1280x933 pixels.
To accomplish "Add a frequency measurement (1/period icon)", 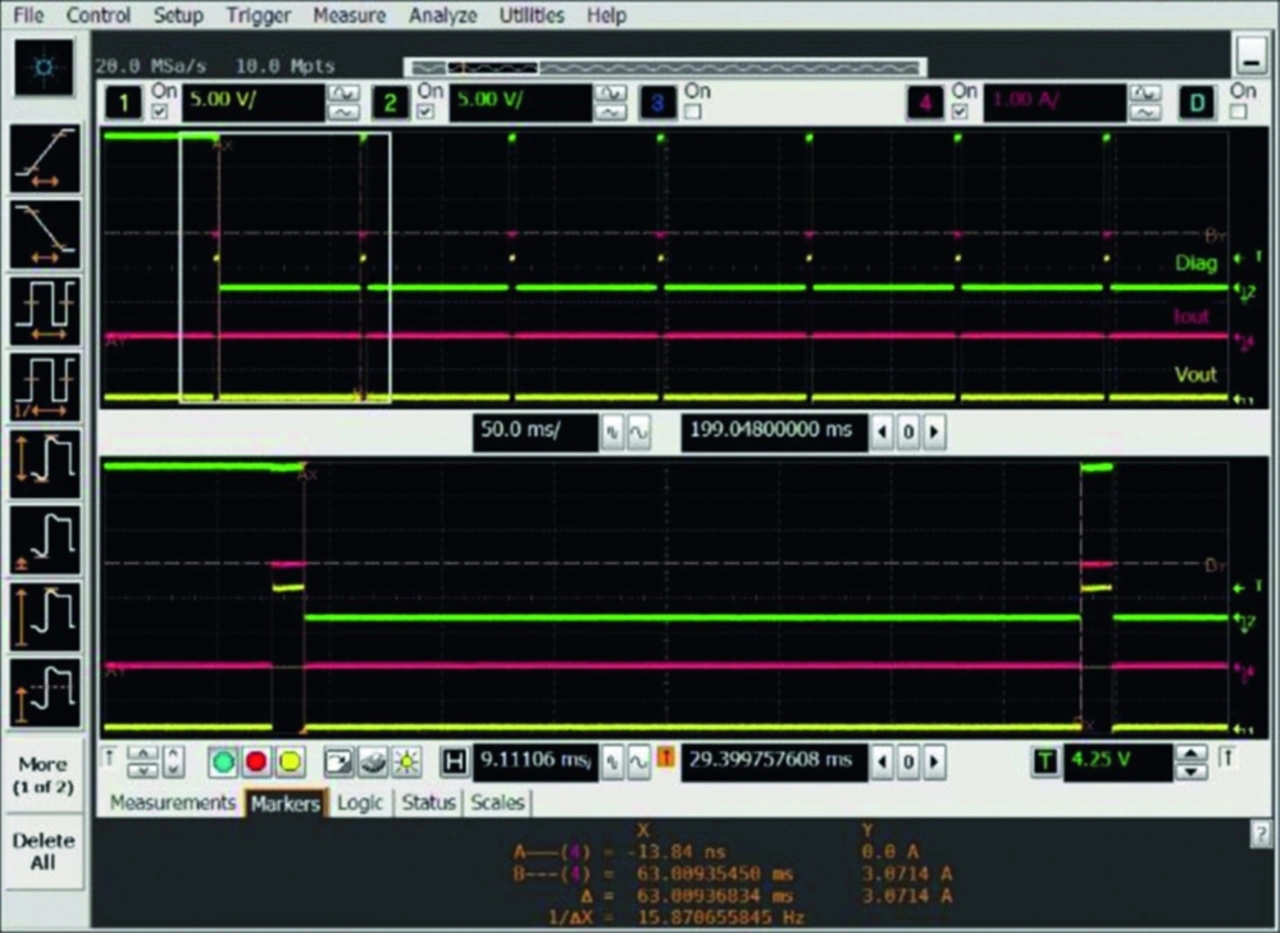I will pos(44,386).
